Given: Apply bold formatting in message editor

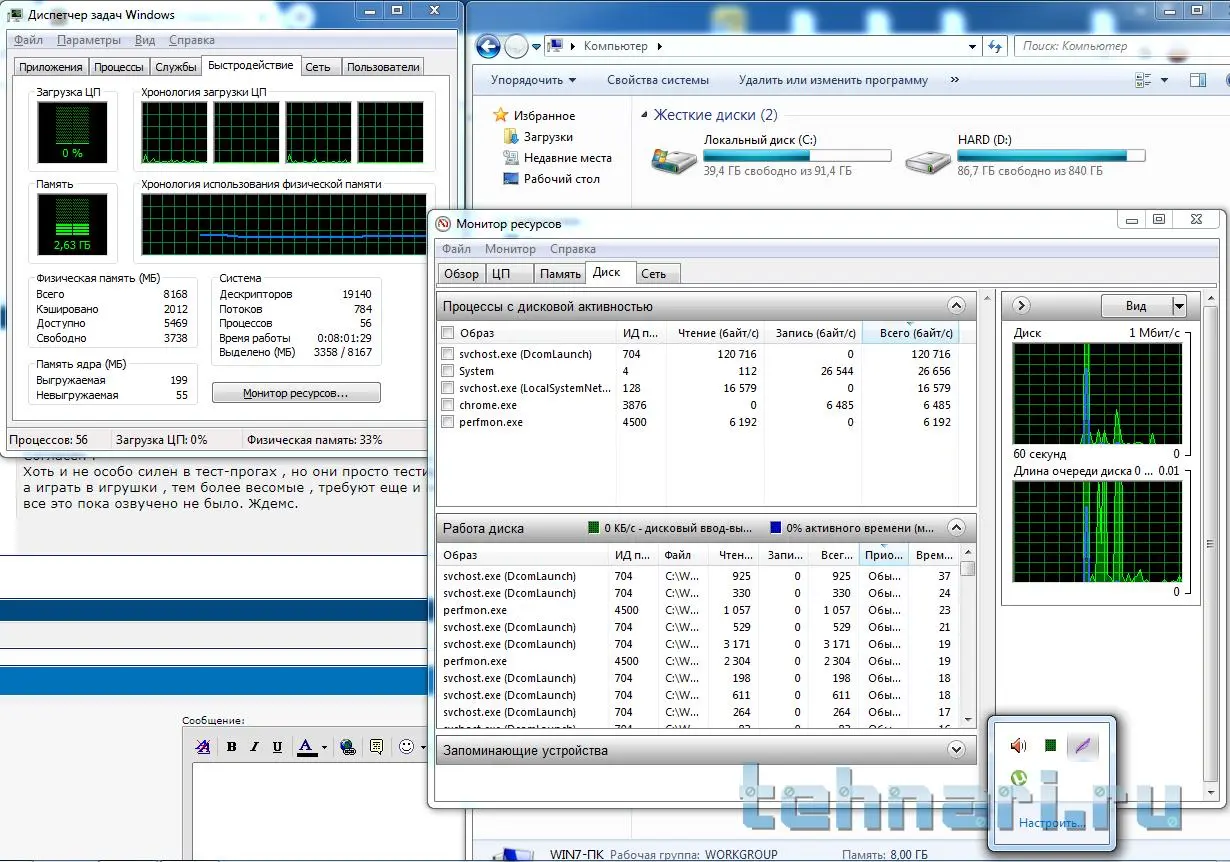Looking at the screenshot, I should 231,747.
